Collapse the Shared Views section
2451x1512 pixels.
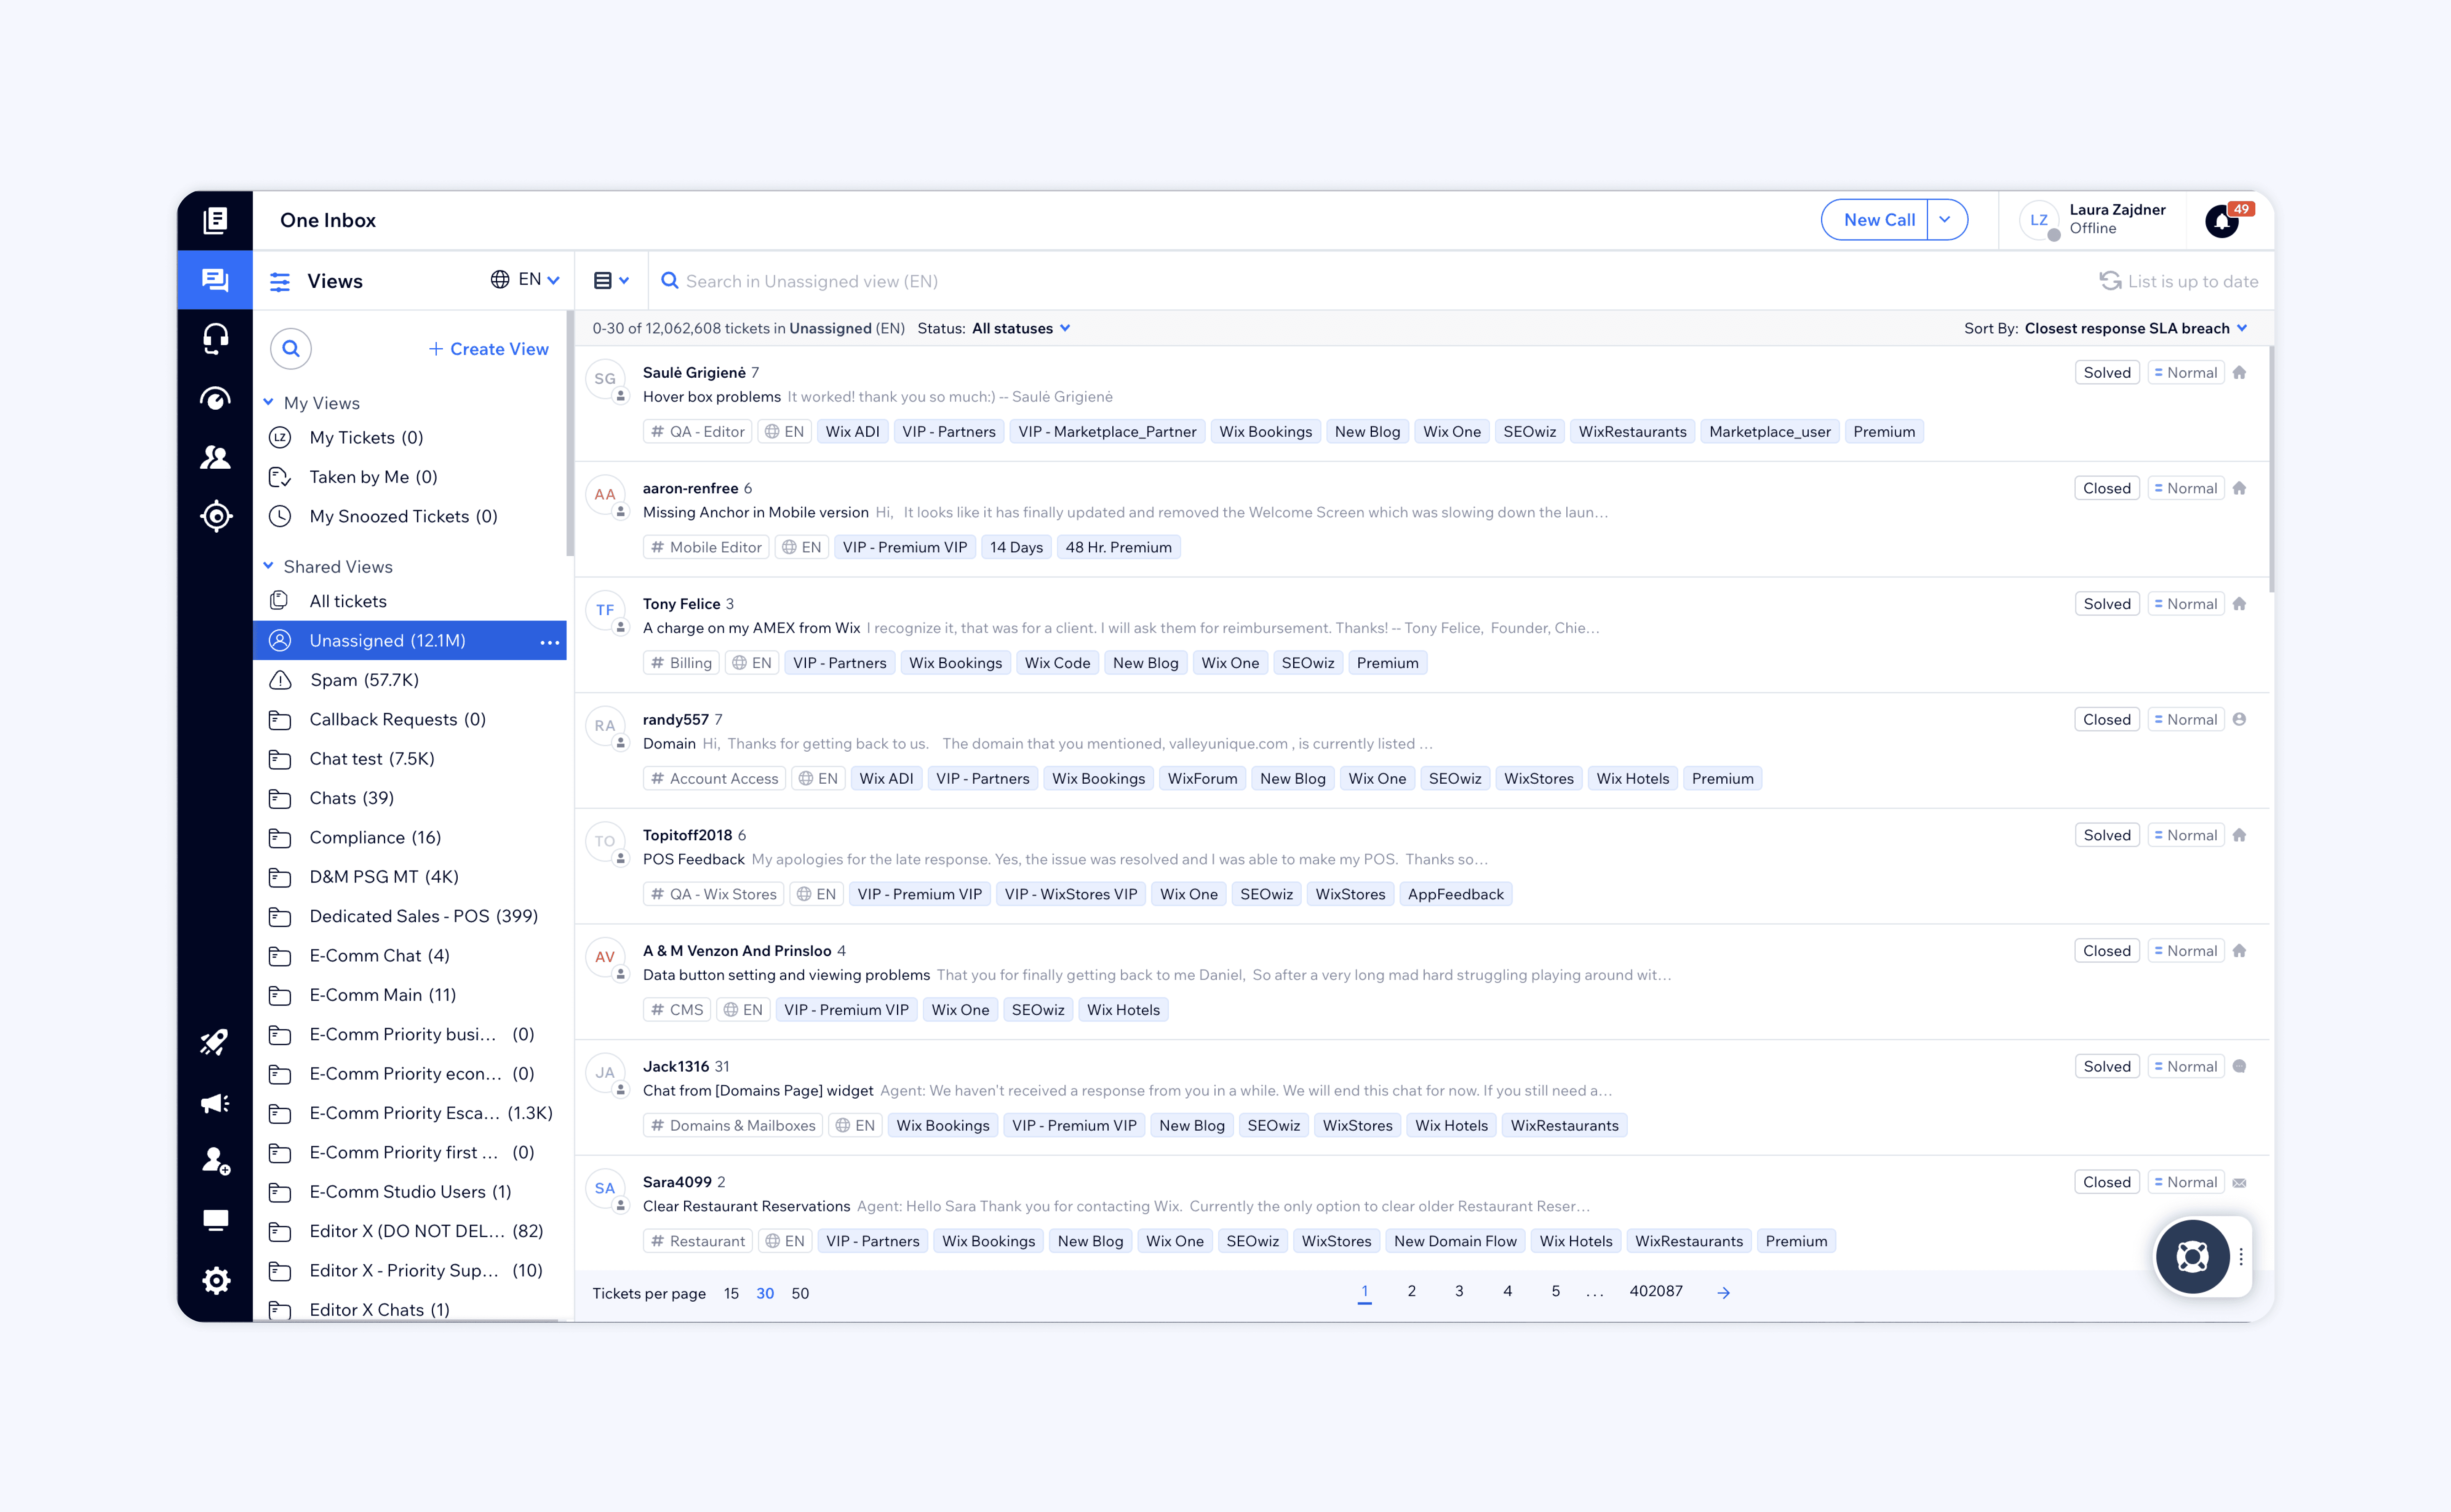pyautogui.click(x=269, y=566)
